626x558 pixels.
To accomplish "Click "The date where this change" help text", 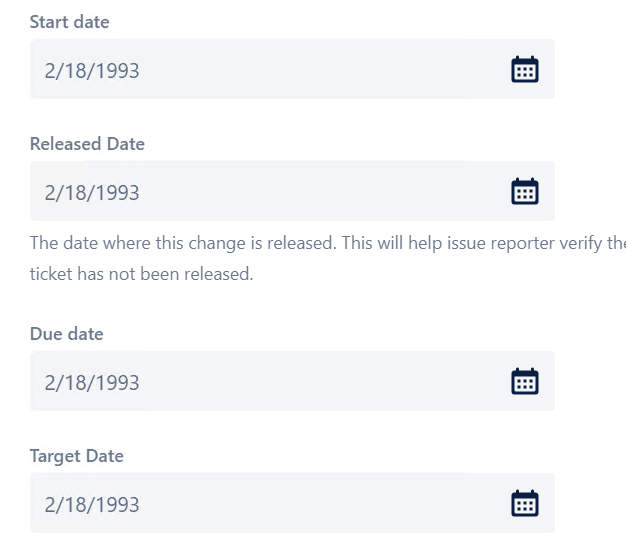I will point(139,243).
